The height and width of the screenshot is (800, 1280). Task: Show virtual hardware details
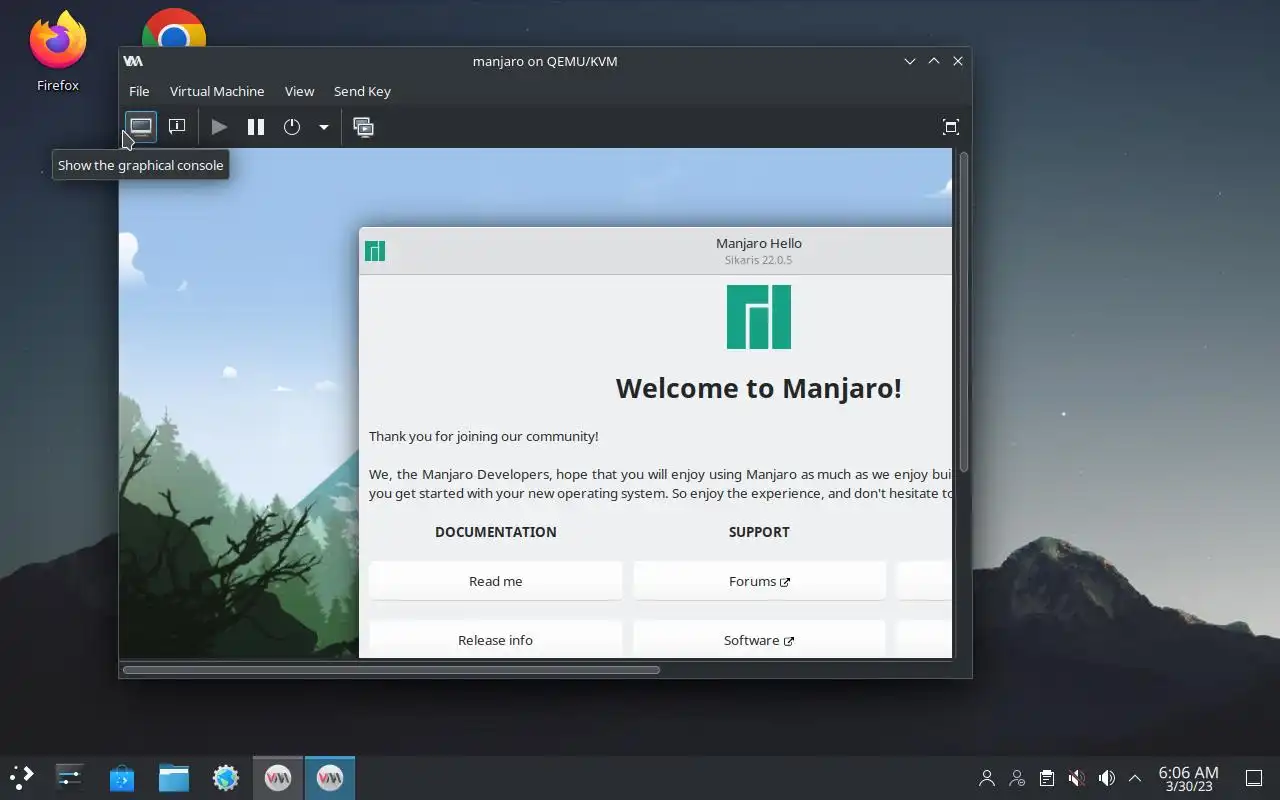[177, 127]
